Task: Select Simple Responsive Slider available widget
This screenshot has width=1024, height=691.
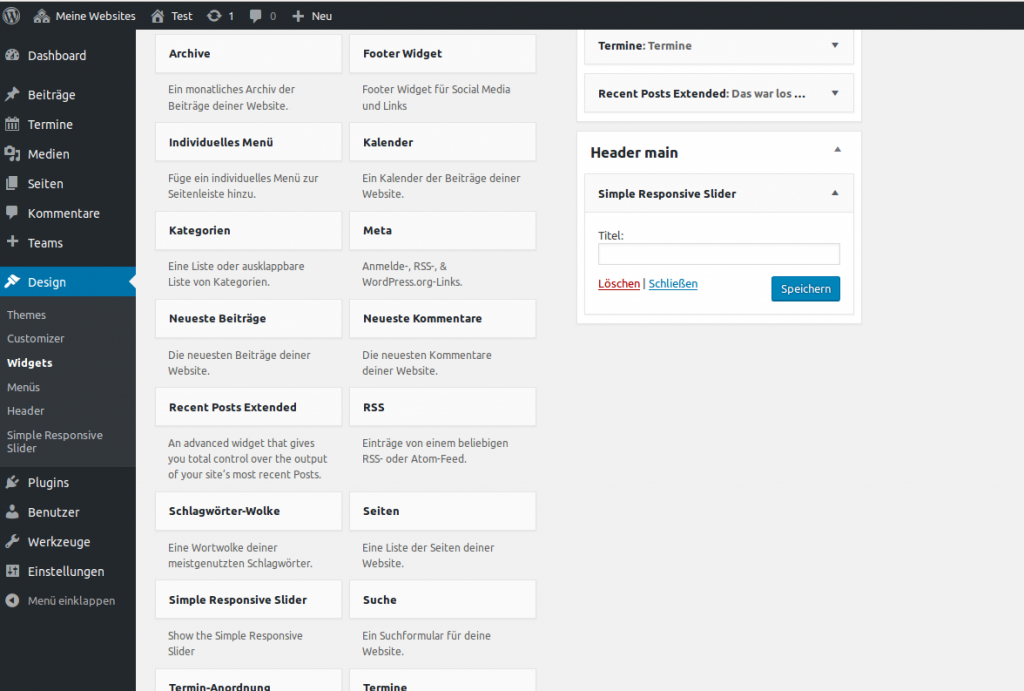Action: [x=248, y=600]
